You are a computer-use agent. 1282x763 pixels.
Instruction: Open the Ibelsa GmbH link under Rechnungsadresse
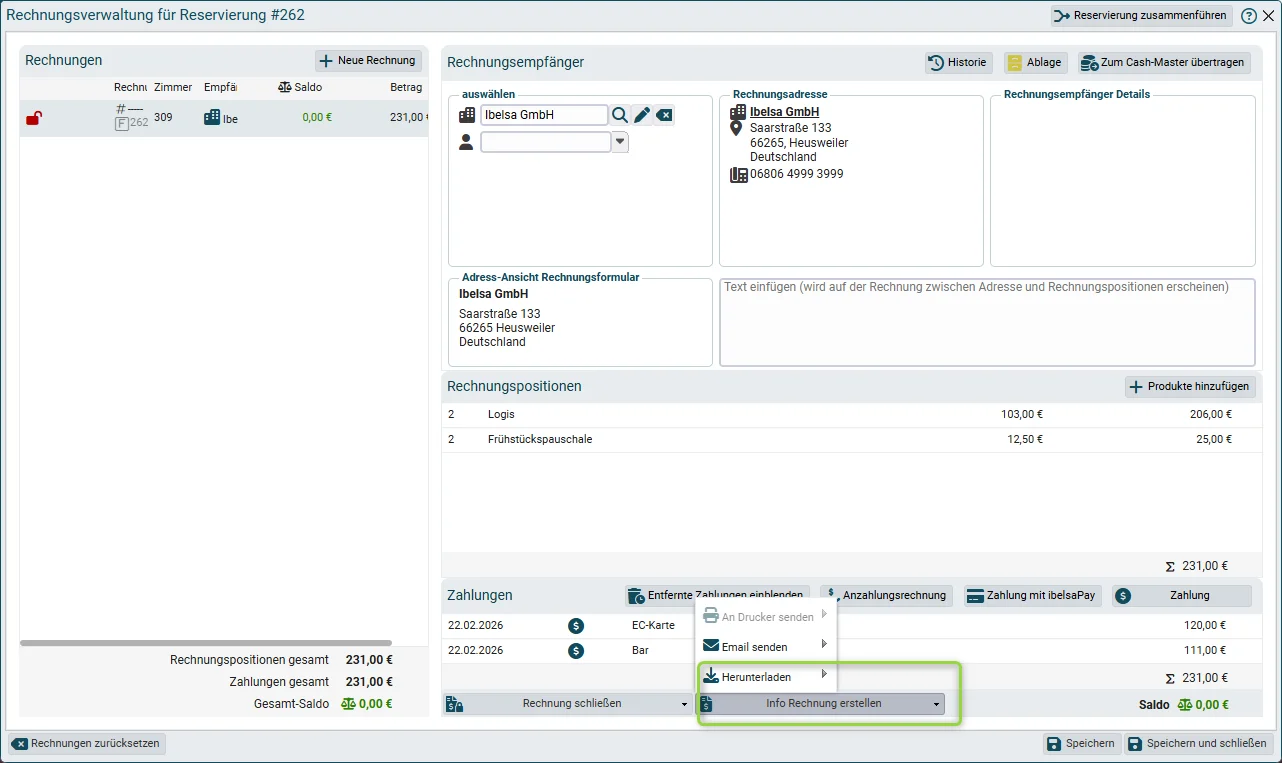coord(784,112)
